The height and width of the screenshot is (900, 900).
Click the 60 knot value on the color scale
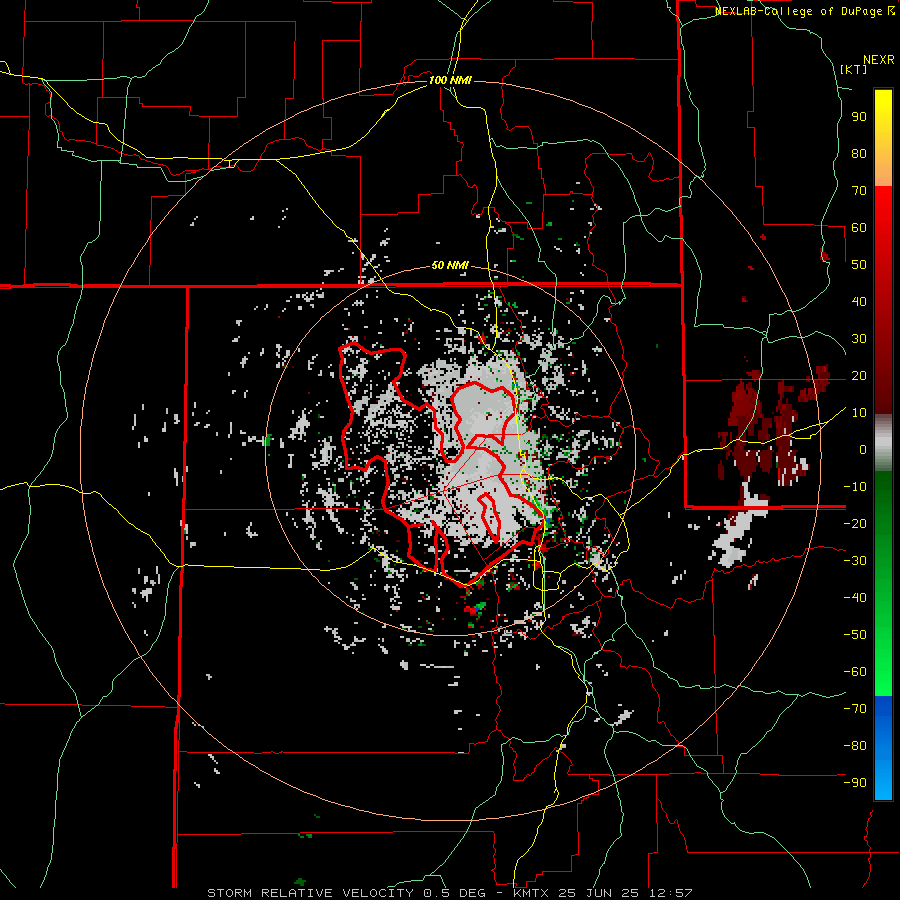pyautogui.click(x=859, y=227)
